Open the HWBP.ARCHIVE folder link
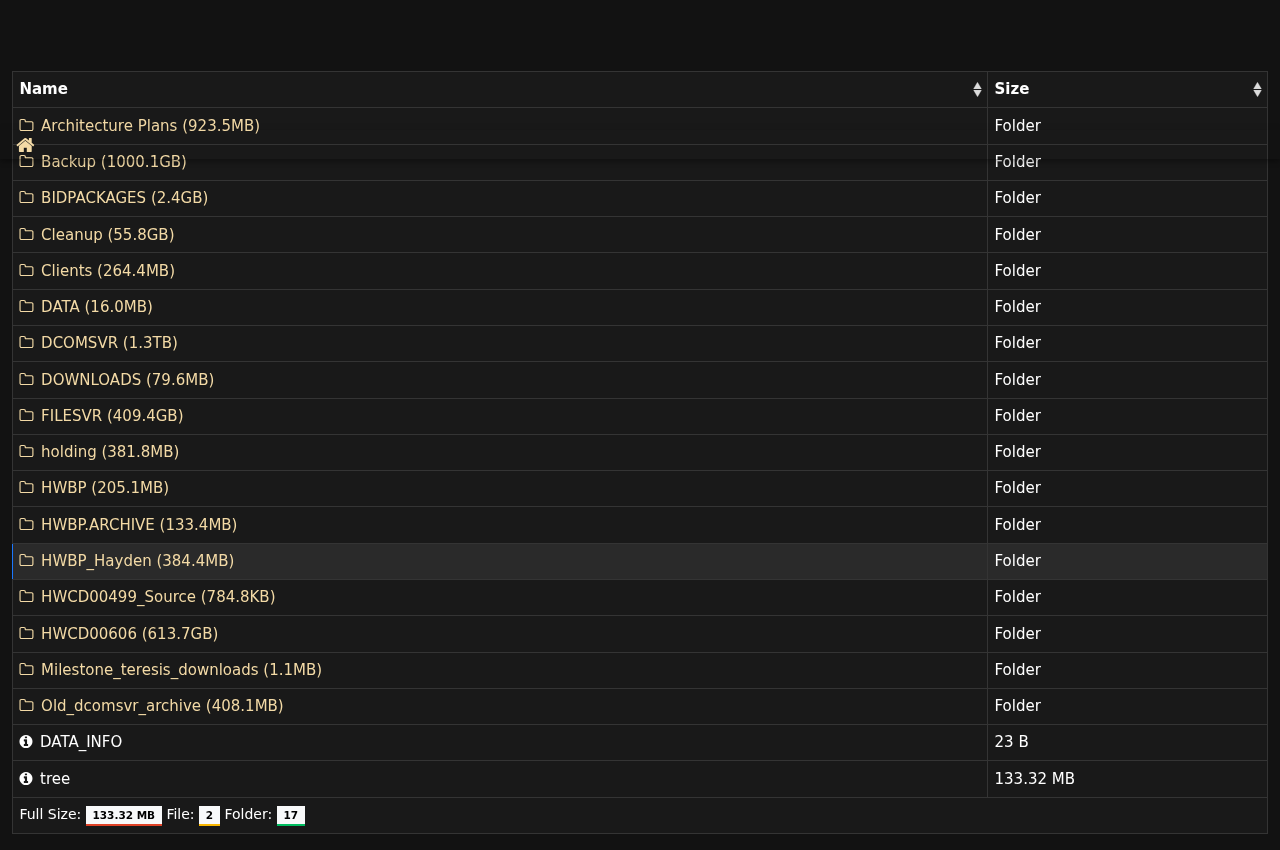The height and width of the screenshot is (850, 1280). pos(139,525)
